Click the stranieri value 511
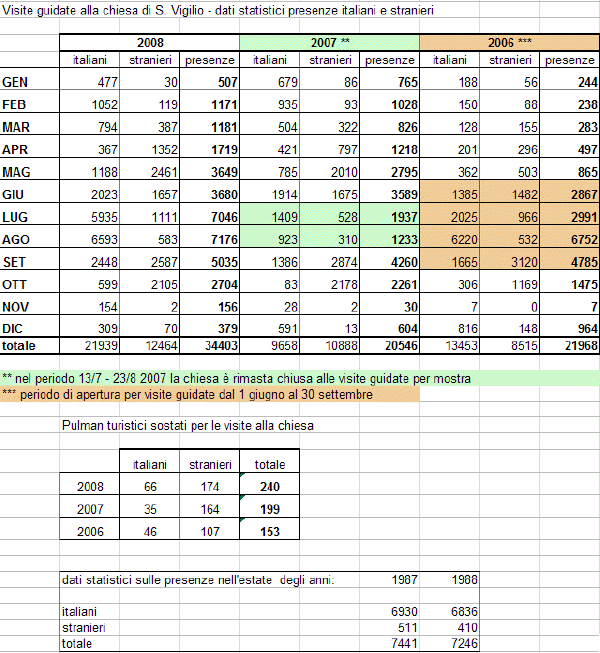Screen dimensions: 600x653 pyautogui.click(x=389, y=627)
